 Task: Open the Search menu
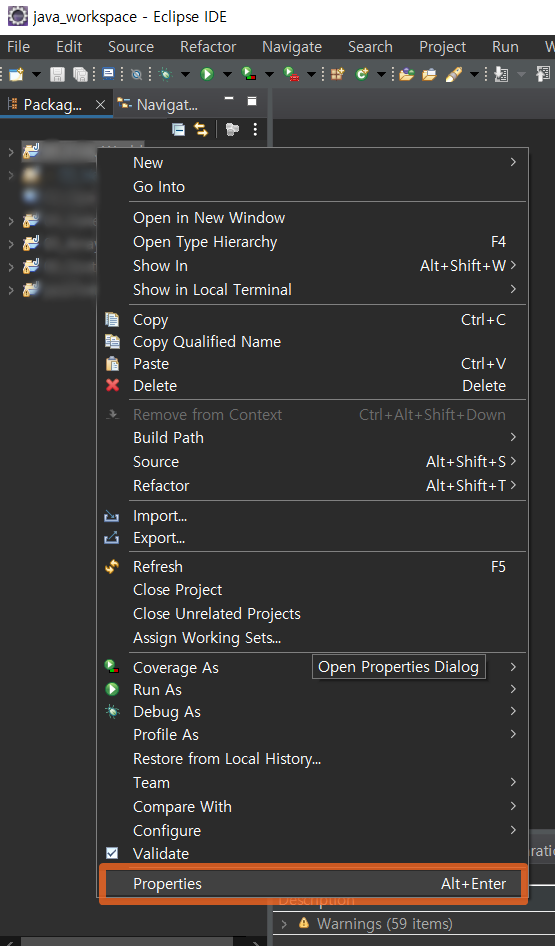tap(370, 46)
